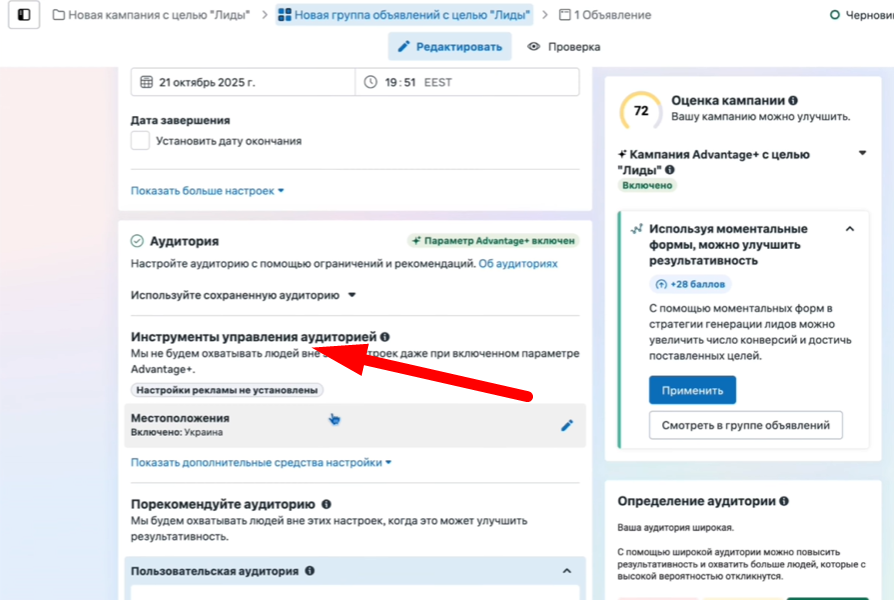
Task: Expand Кампания Advantage+ с целью Лиды
Action: (x=862, y=154)
